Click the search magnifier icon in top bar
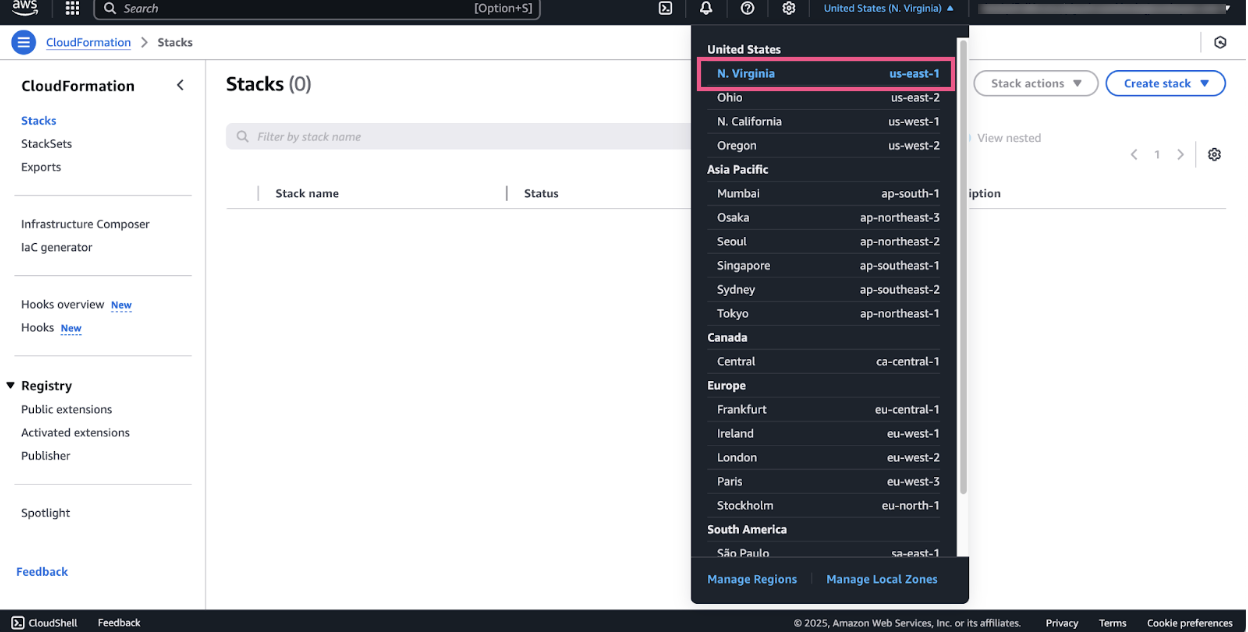This screenshot has height=632, width=1248. 110,8
